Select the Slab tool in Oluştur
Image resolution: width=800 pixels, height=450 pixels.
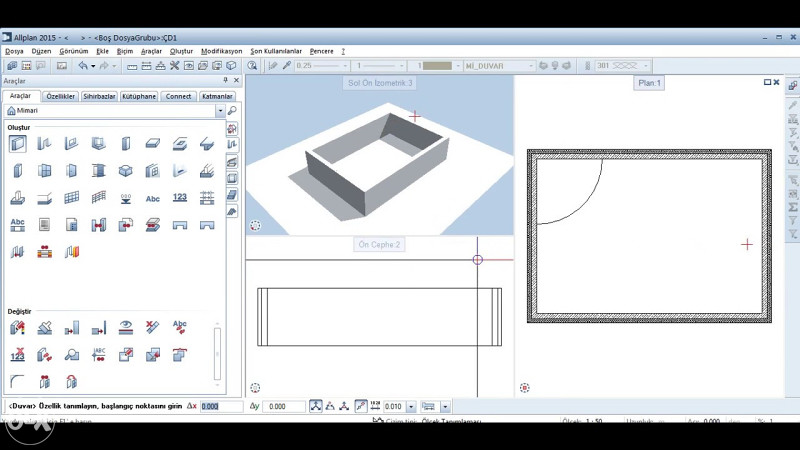(x=153, y=144)
